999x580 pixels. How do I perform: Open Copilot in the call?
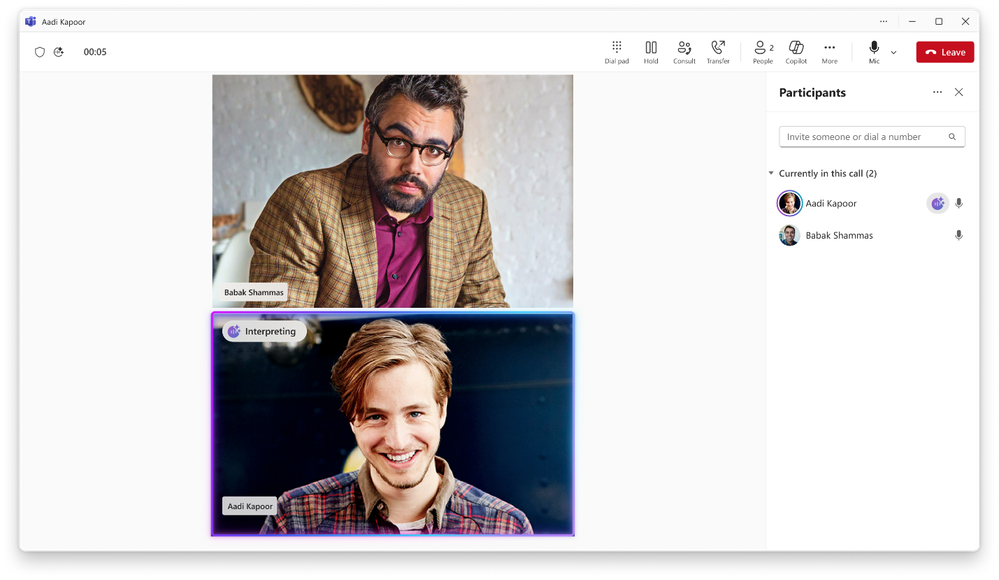coord(796,51)
